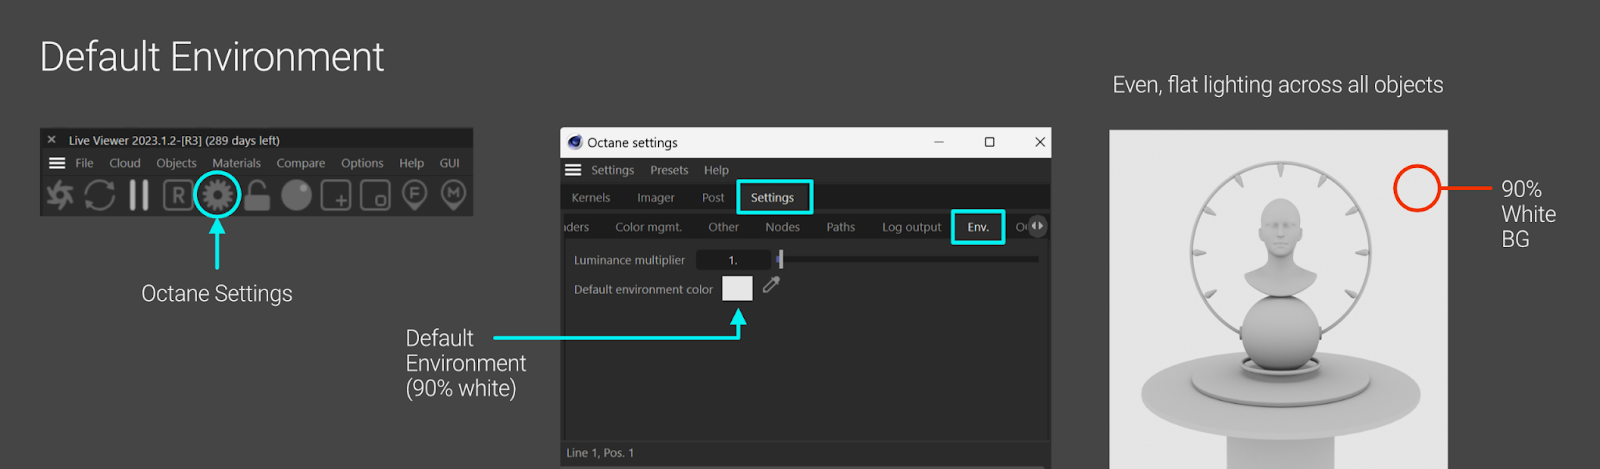
Task: Click the Octane logo send-scene icon
Action: coord(60,195)
